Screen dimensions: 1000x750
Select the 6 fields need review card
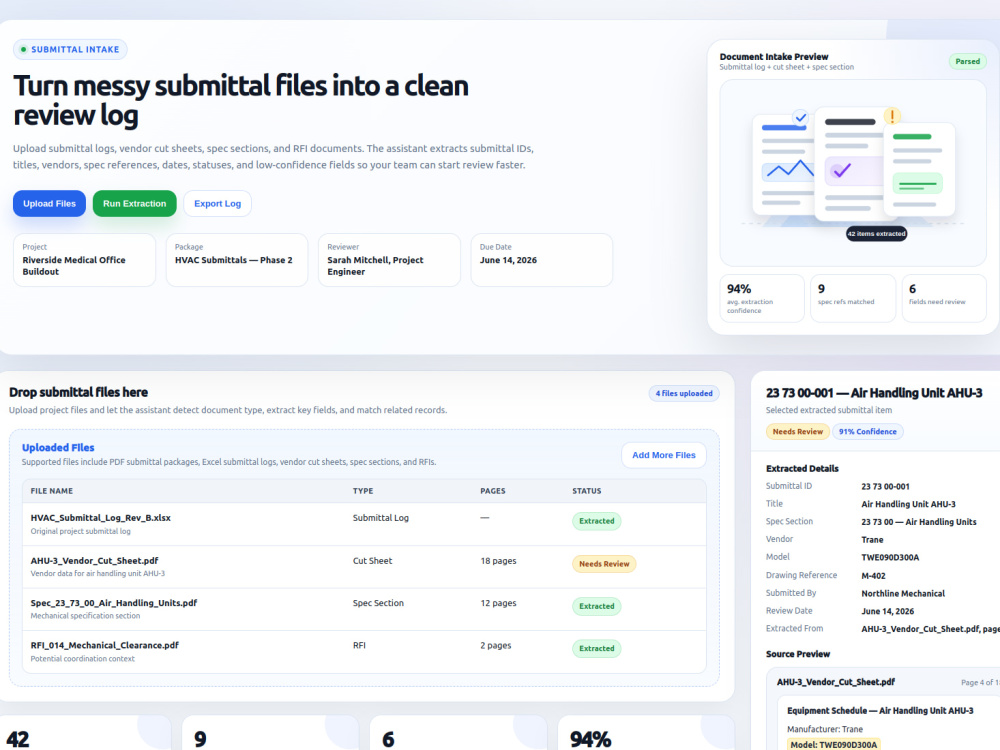(x=944, y=298)
